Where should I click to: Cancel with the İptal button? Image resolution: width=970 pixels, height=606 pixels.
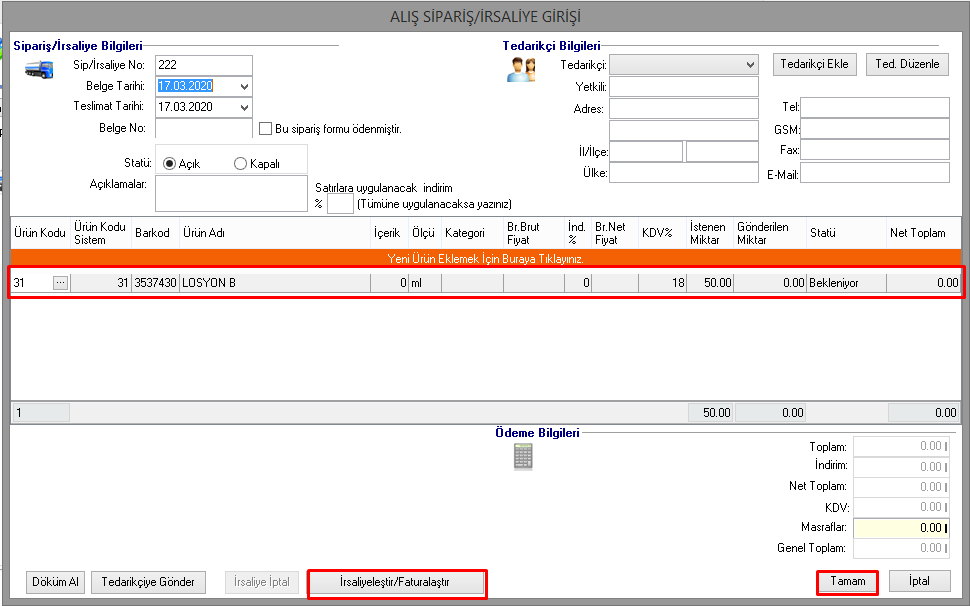pyautogui.click(x=918, y=581)
